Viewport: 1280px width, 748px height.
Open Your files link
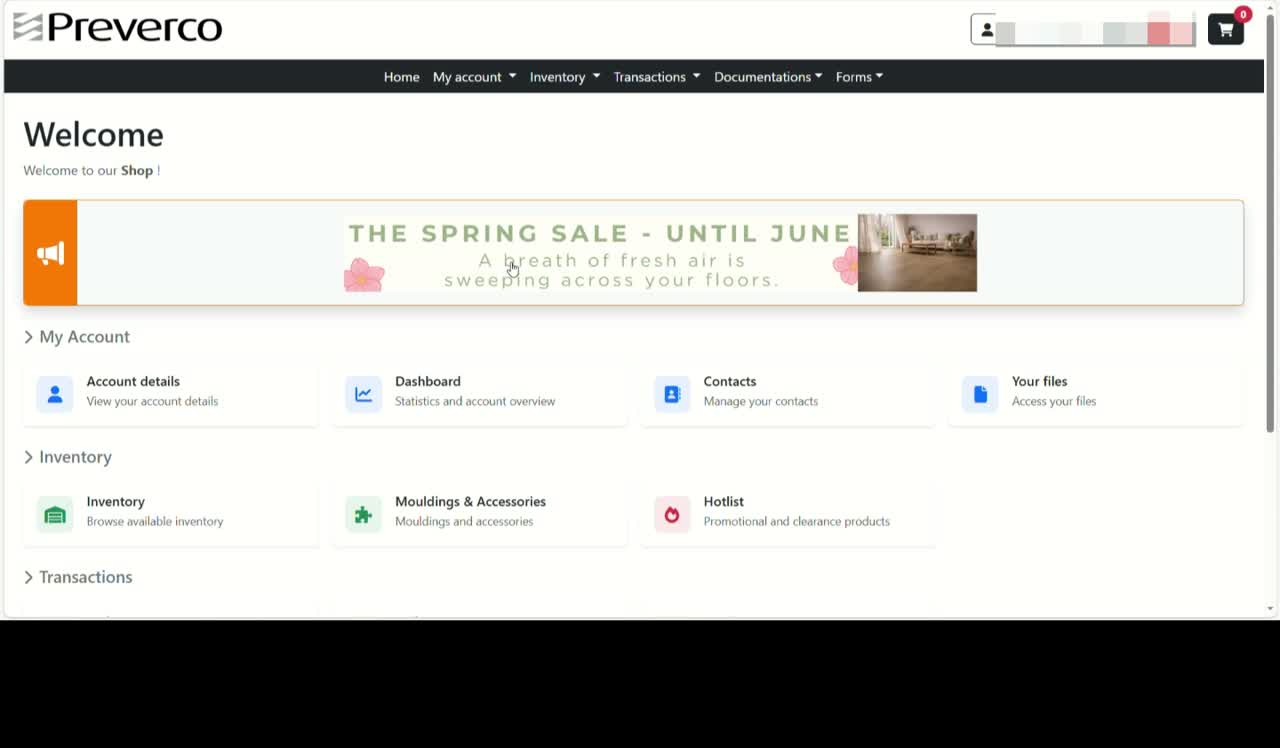tap(1039, 381)
